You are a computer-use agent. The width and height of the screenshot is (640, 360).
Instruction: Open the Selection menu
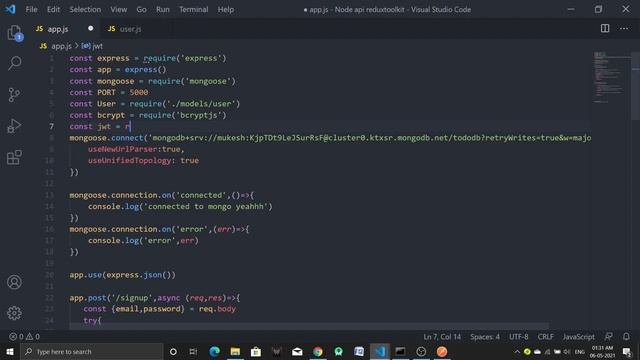point(85,9)
